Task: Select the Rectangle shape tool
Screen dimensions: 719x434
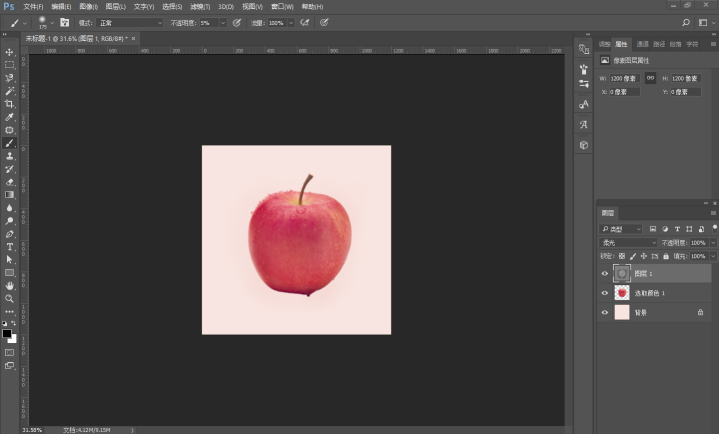Action: (9, 273)
